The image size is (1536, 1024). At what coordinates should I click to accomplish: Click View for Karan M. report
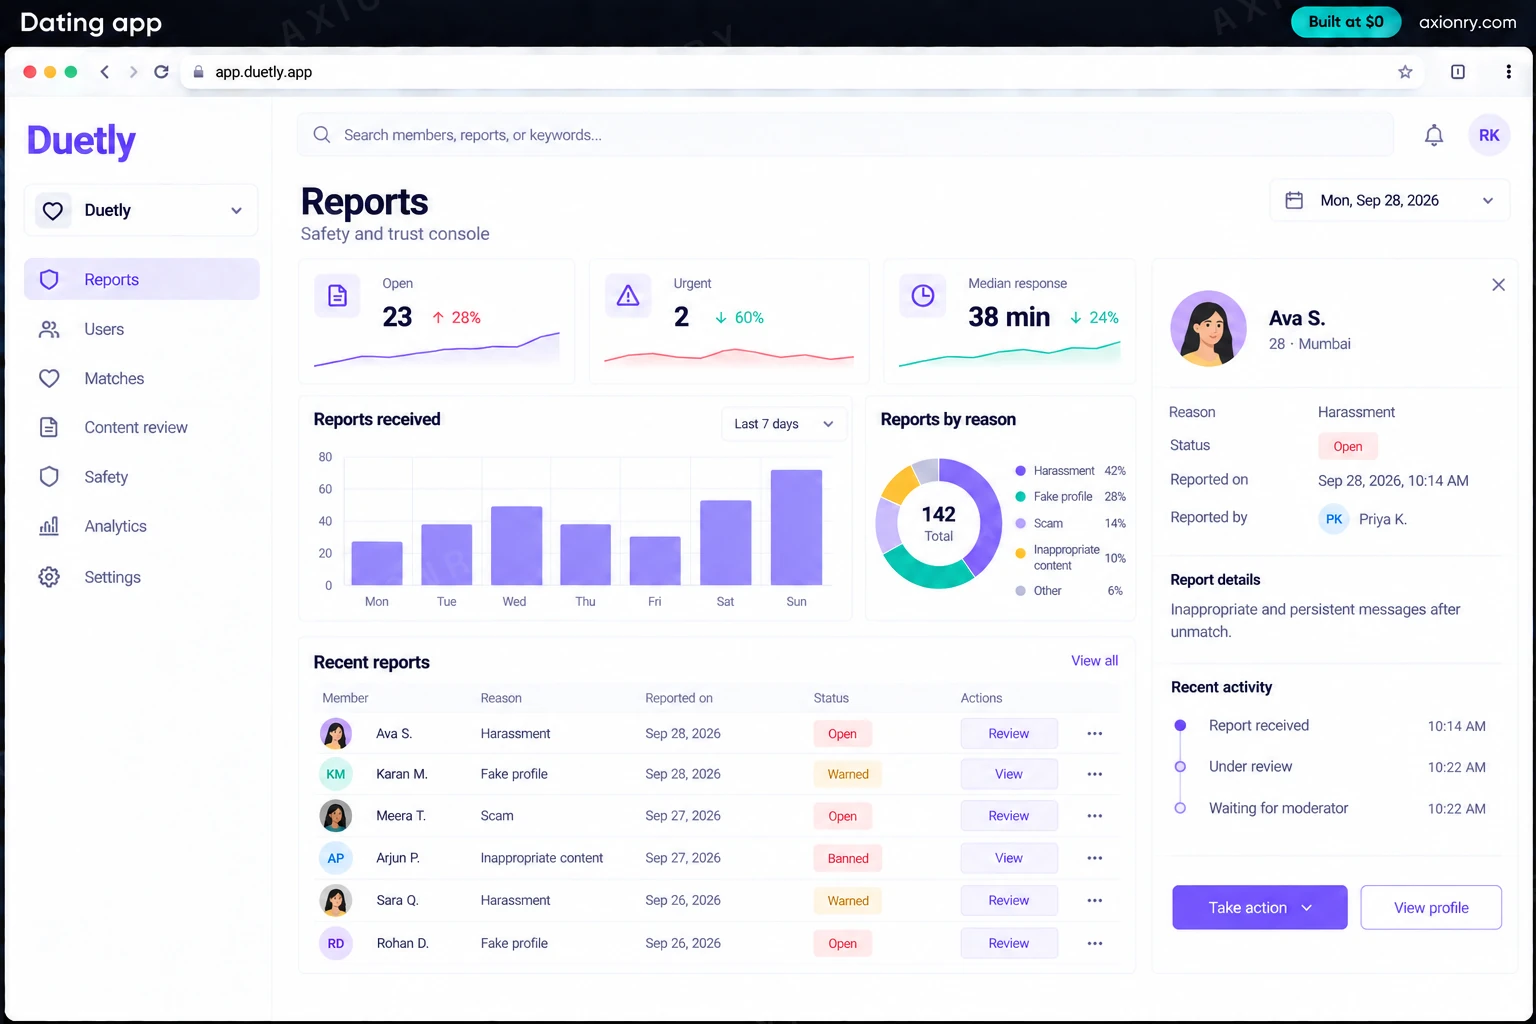coord(1009,774)
